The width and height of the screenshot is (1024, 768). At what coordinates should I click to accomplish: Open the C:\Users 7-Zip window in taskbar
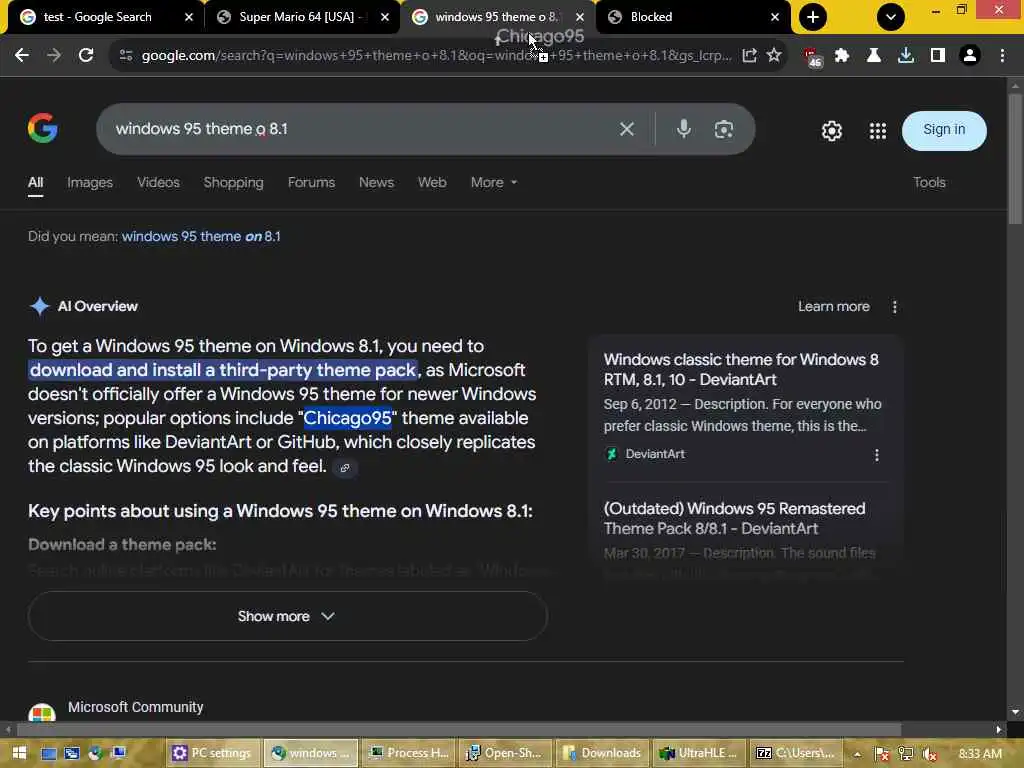796,753
